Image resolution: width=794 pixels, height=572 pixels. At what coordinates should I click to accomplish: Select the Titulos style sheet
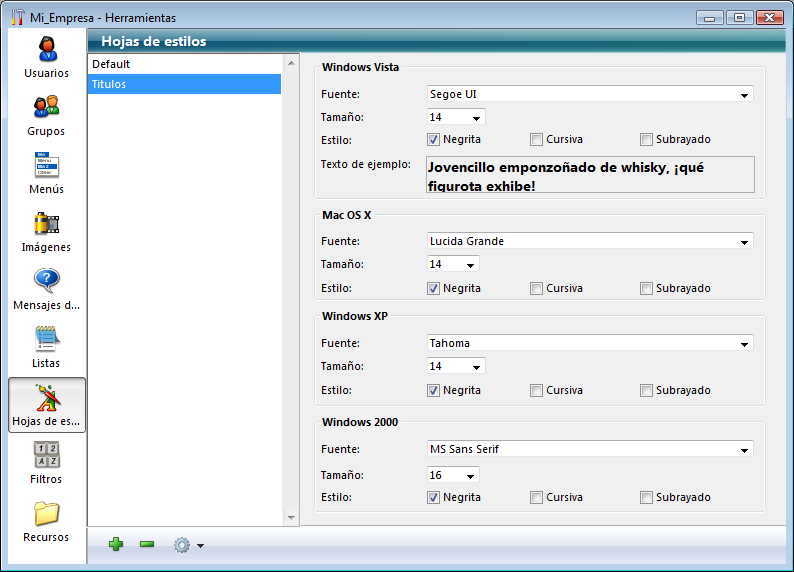[185, 85]
